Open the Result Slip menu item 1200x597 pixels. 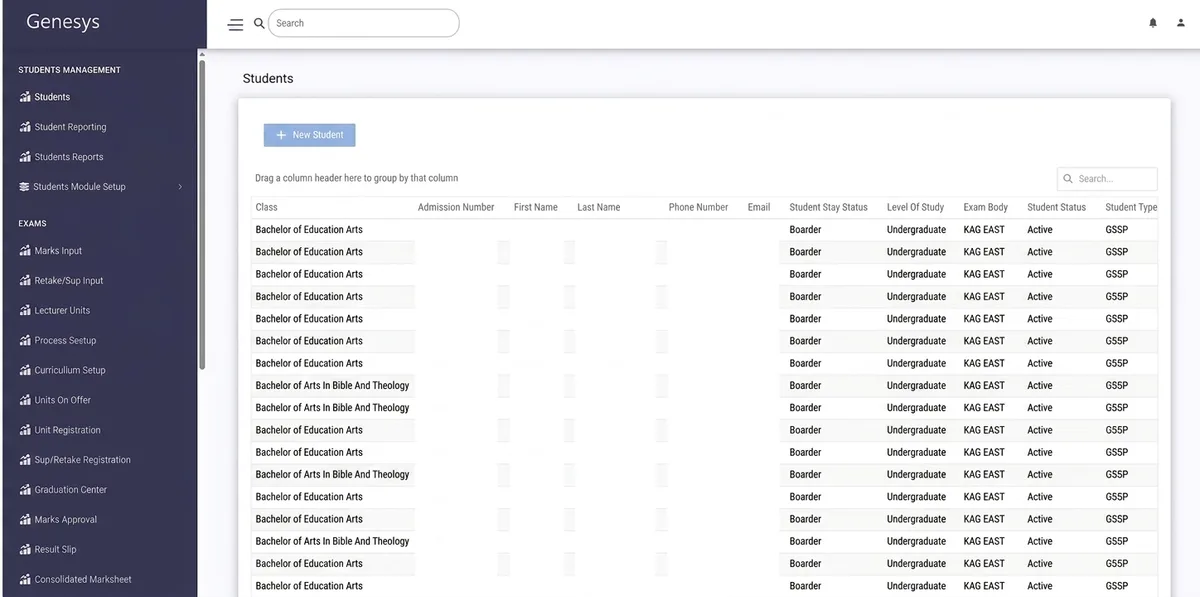pos(55,550)
